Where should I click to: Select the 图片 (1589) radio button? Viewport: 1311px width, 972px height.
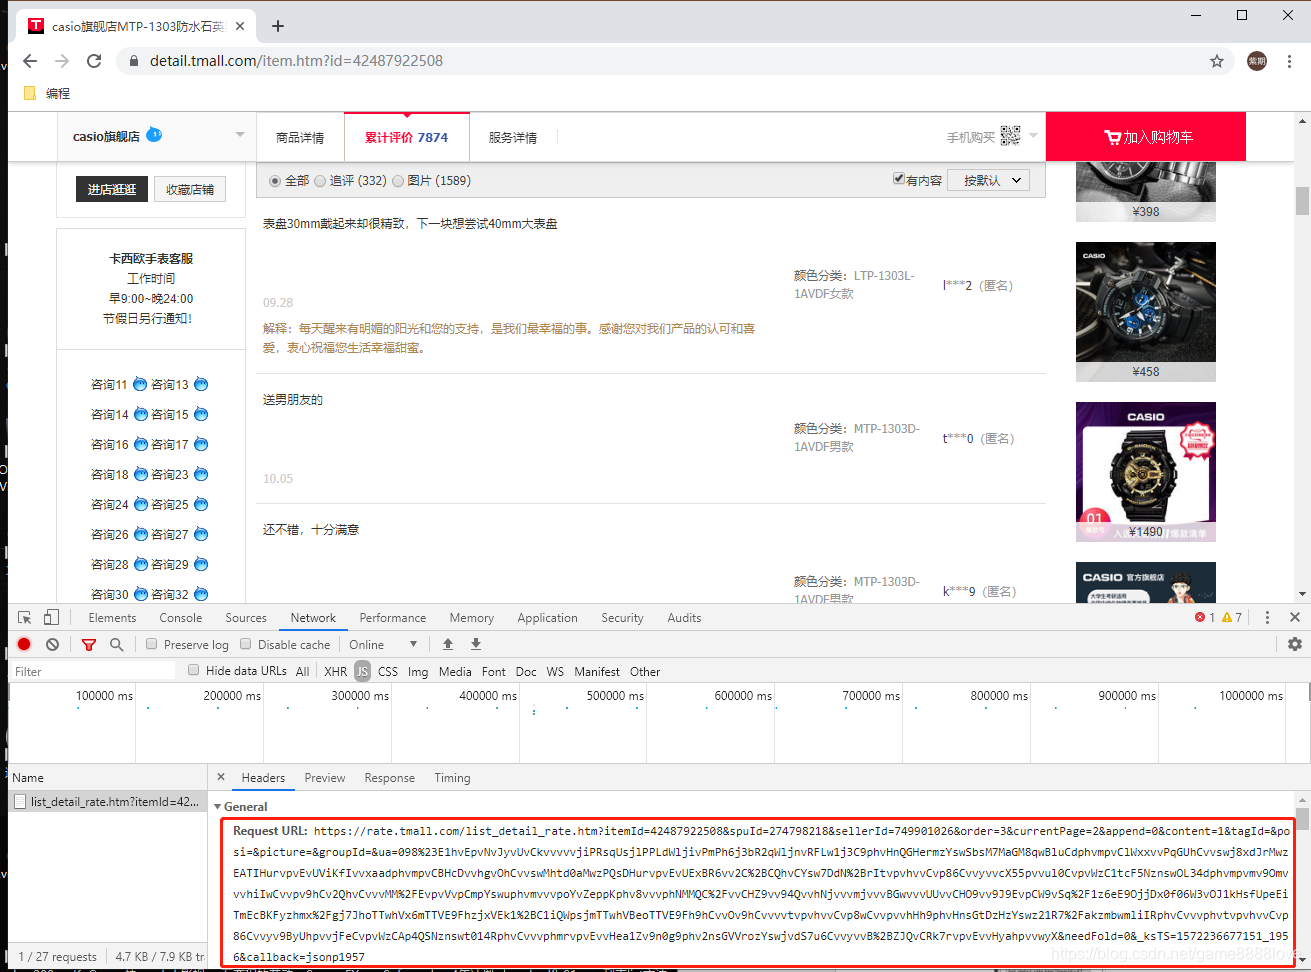[398, 181]
